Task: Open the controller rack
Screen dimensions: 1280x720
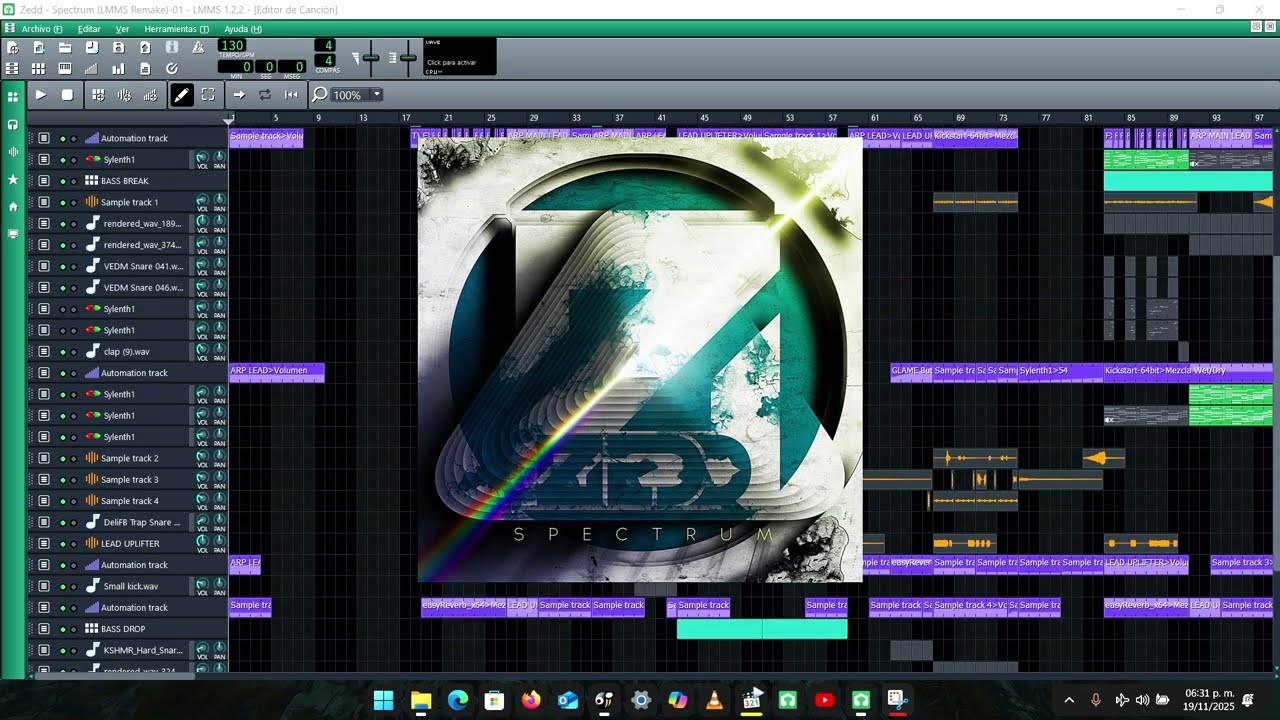Action: 171,69
